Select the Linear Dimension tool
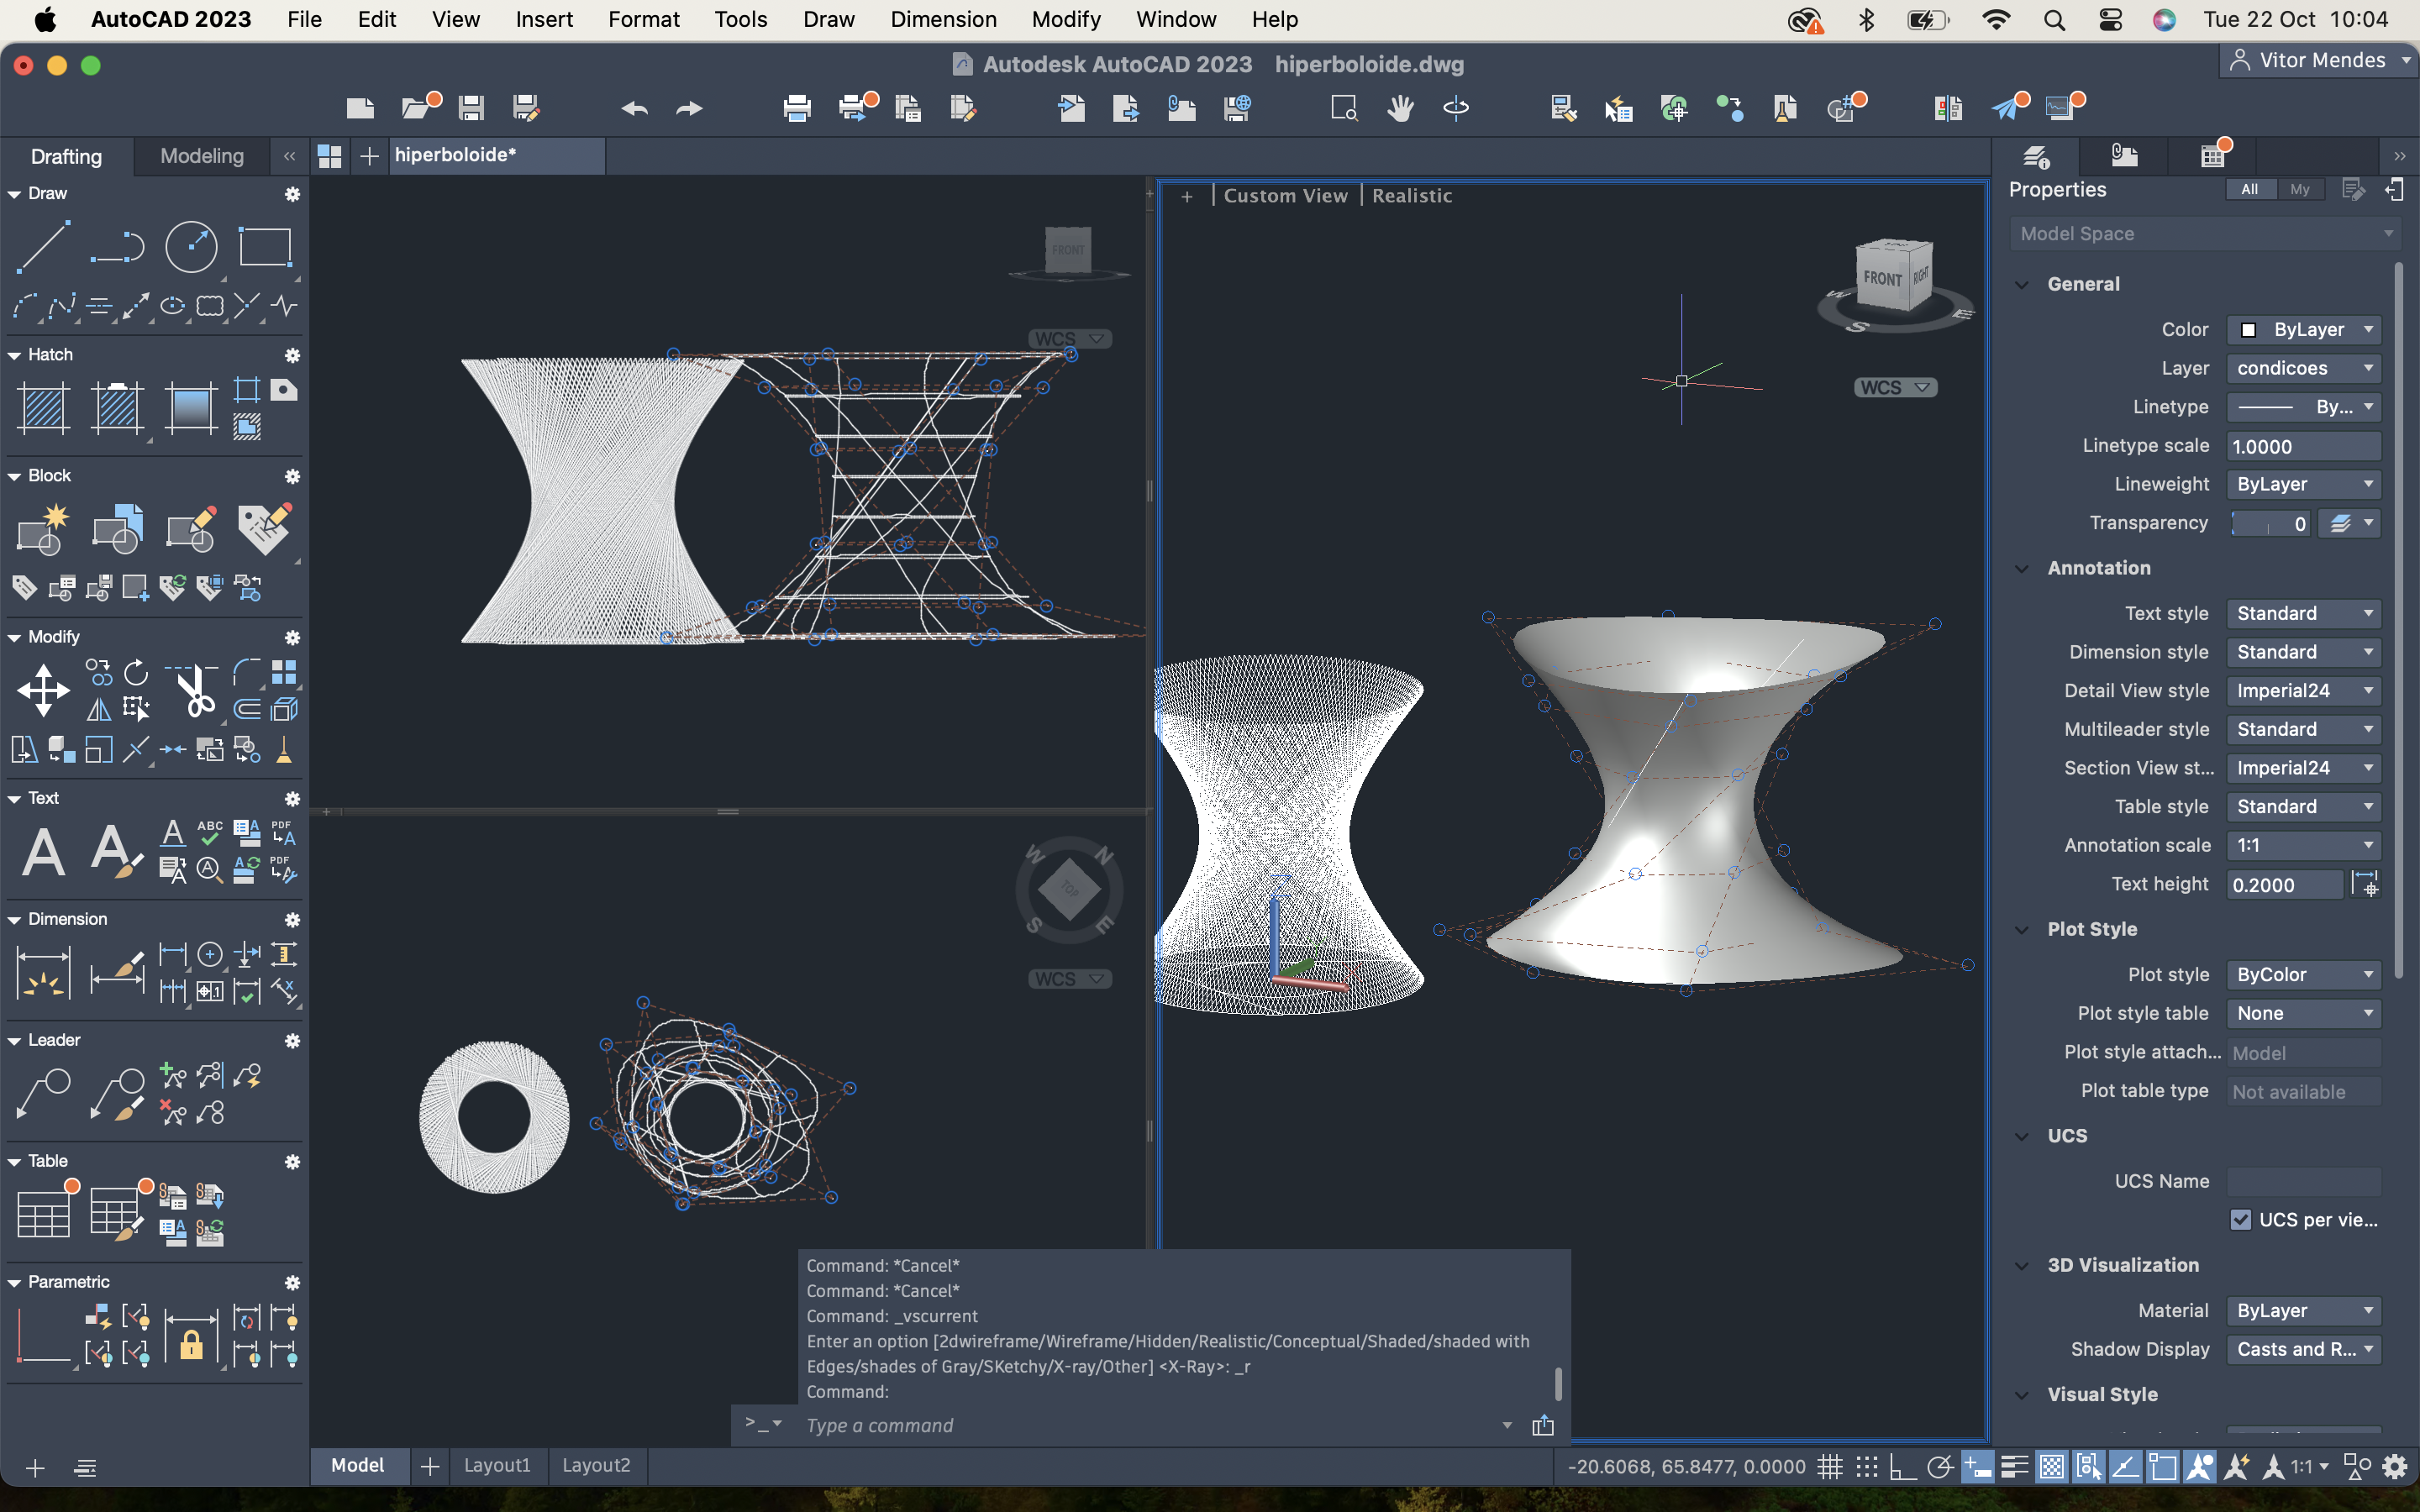Image resolution: width=2420 pixels, height=1512 pixels. click(x=43, y=973)
